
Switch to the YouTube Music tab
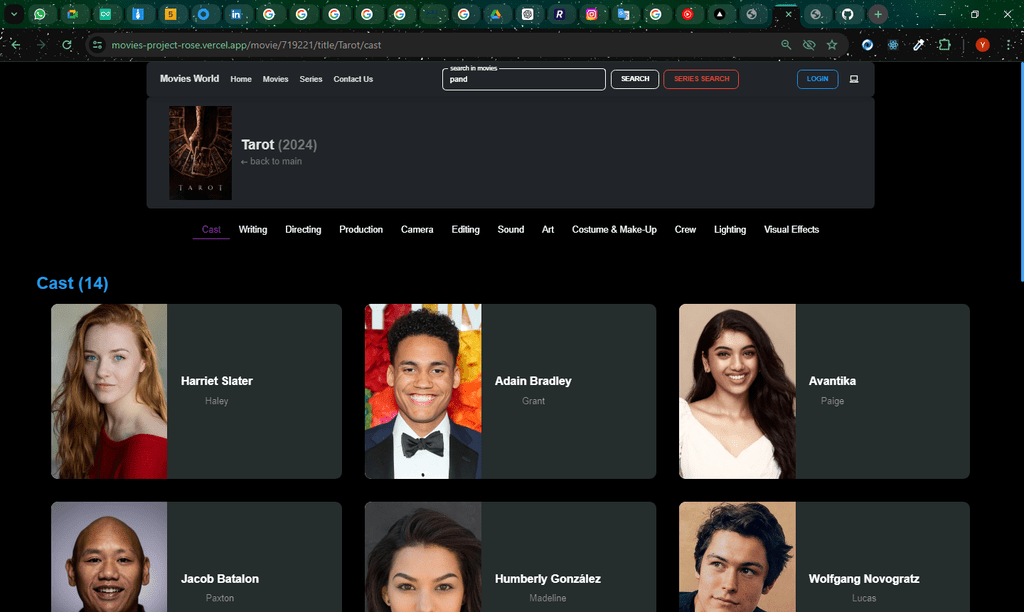point(688,14)
